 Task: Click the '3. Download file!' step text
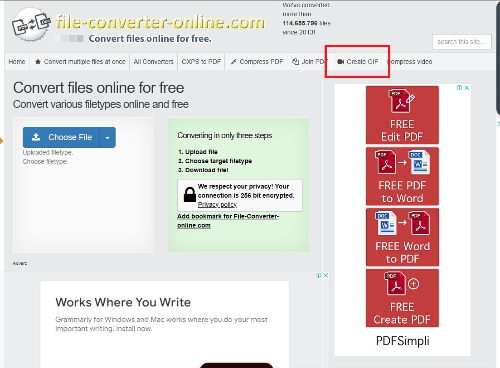coord(203,170)
